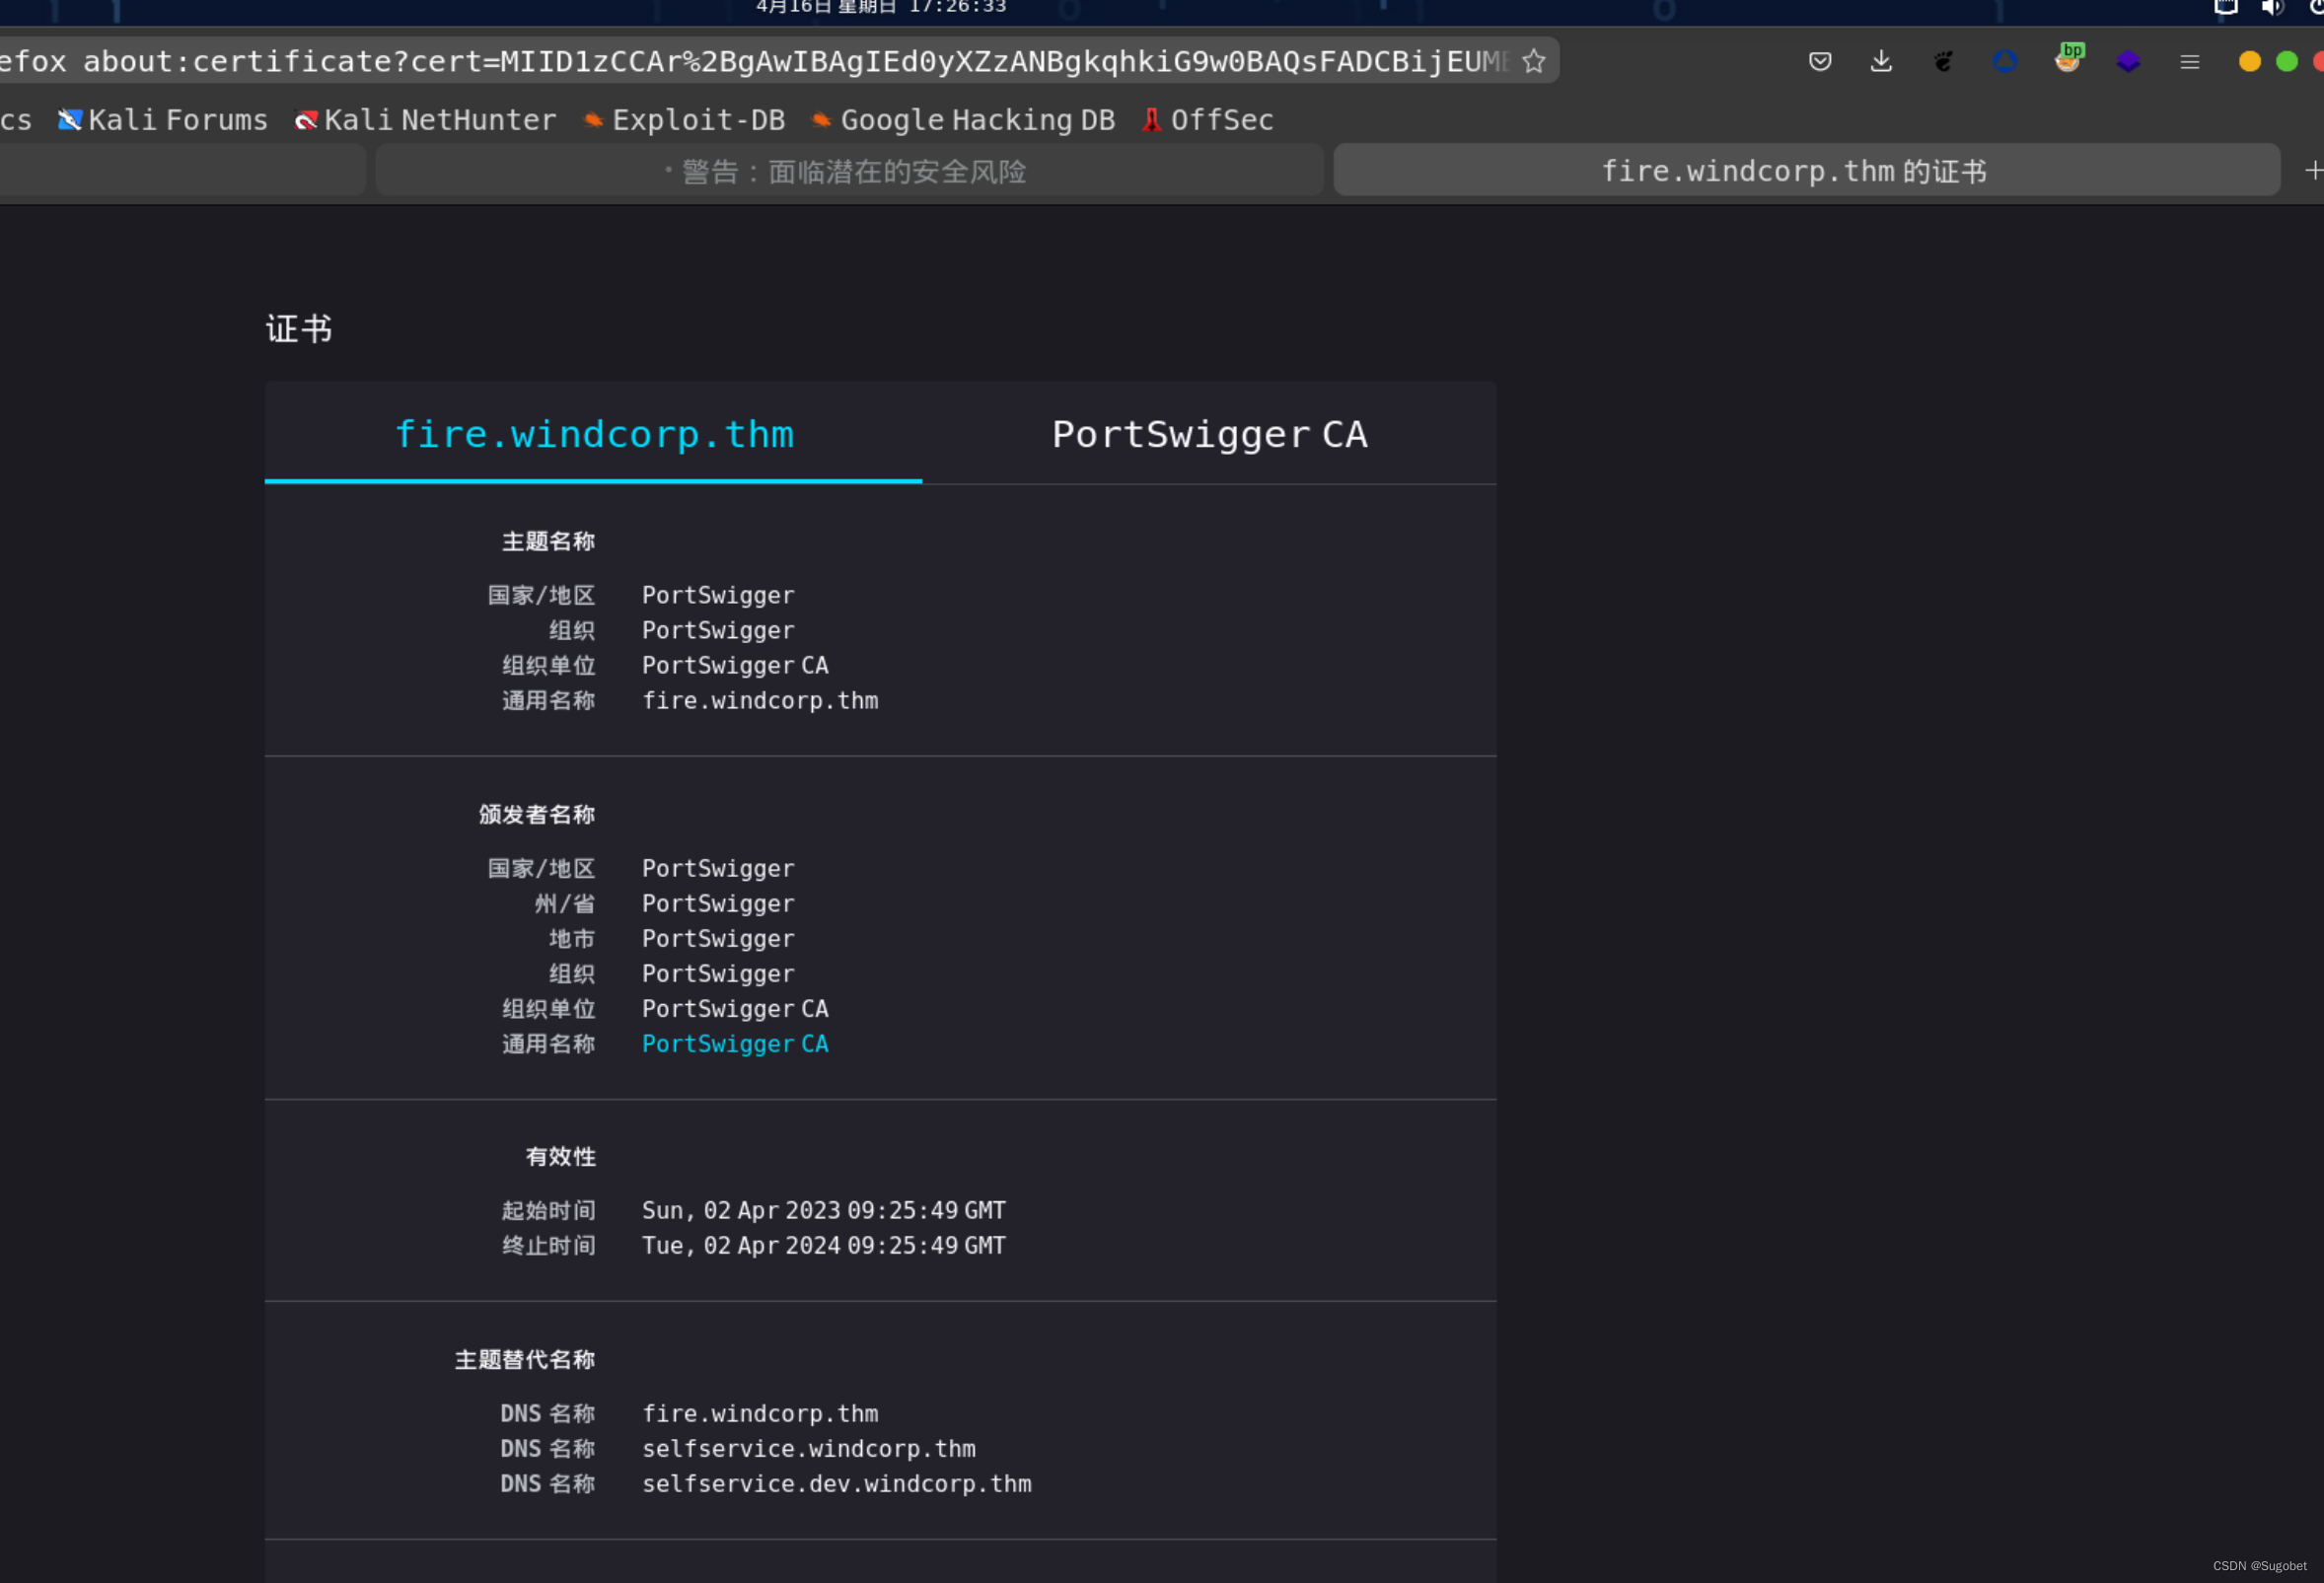Select the fire.windcorp.thm certificate section tab

[593, 434]
